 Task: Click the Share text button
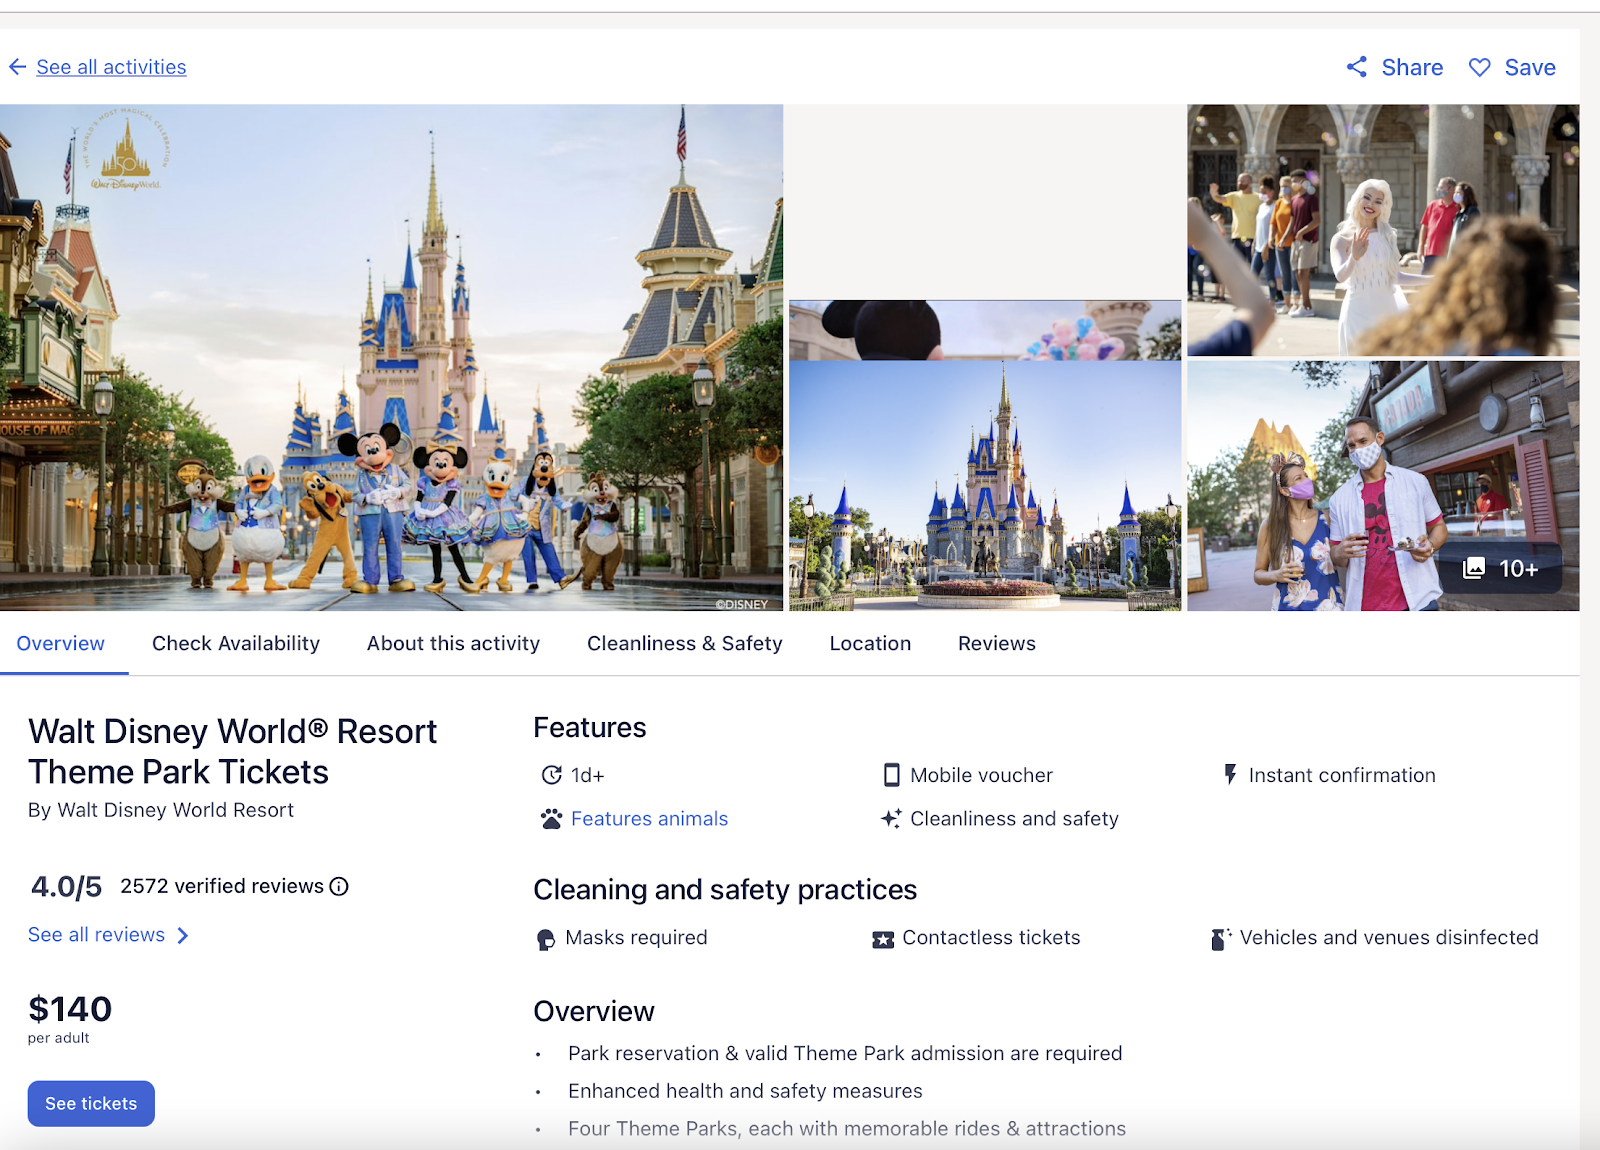click(x=1412, y=67)
